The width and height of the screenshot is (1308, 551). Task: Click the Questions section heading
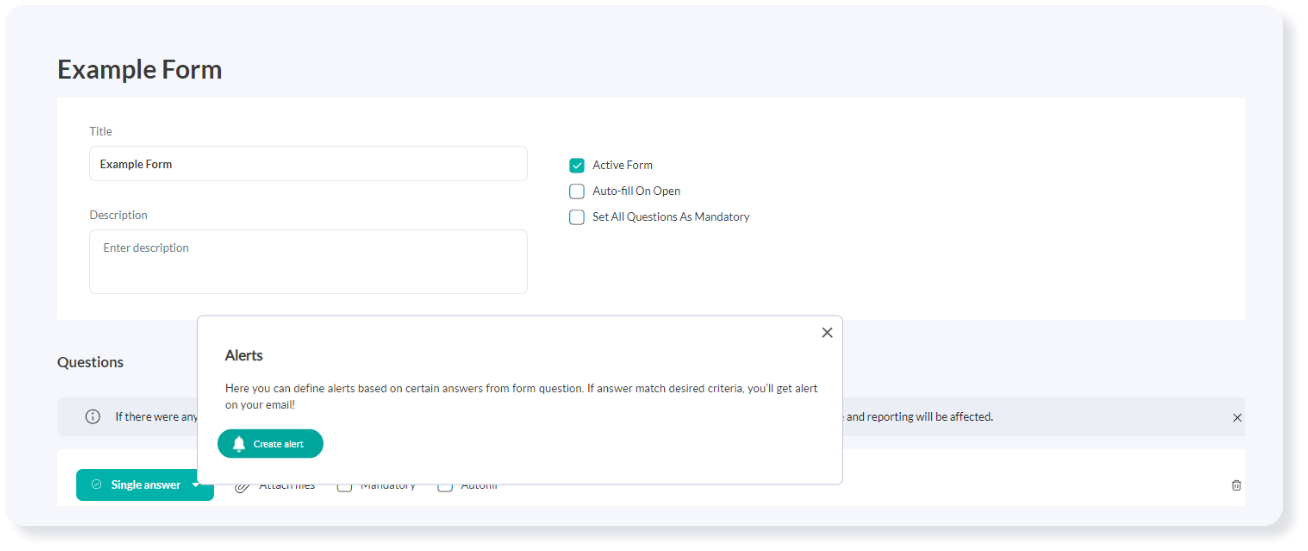pyautogui.click(x=90, y=362)
